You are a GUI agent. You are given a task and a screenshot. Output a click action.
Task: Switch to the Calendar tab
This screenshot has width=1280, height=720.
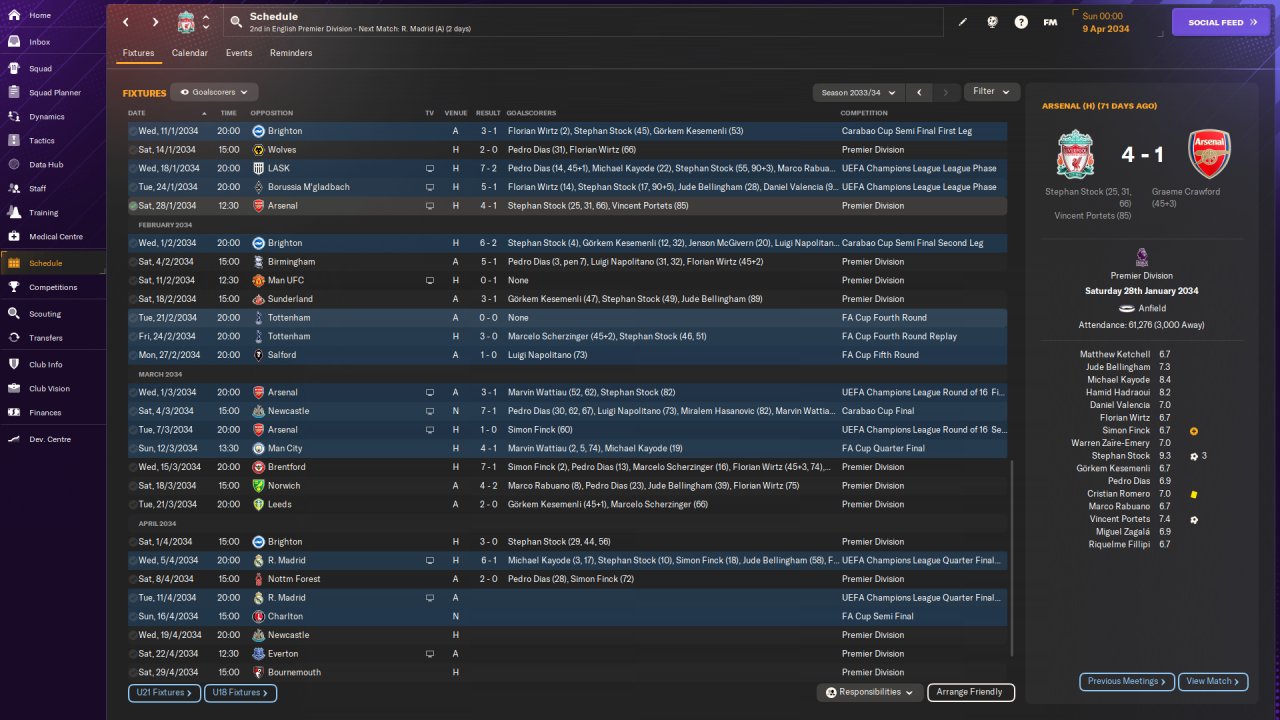click(189, 53)
